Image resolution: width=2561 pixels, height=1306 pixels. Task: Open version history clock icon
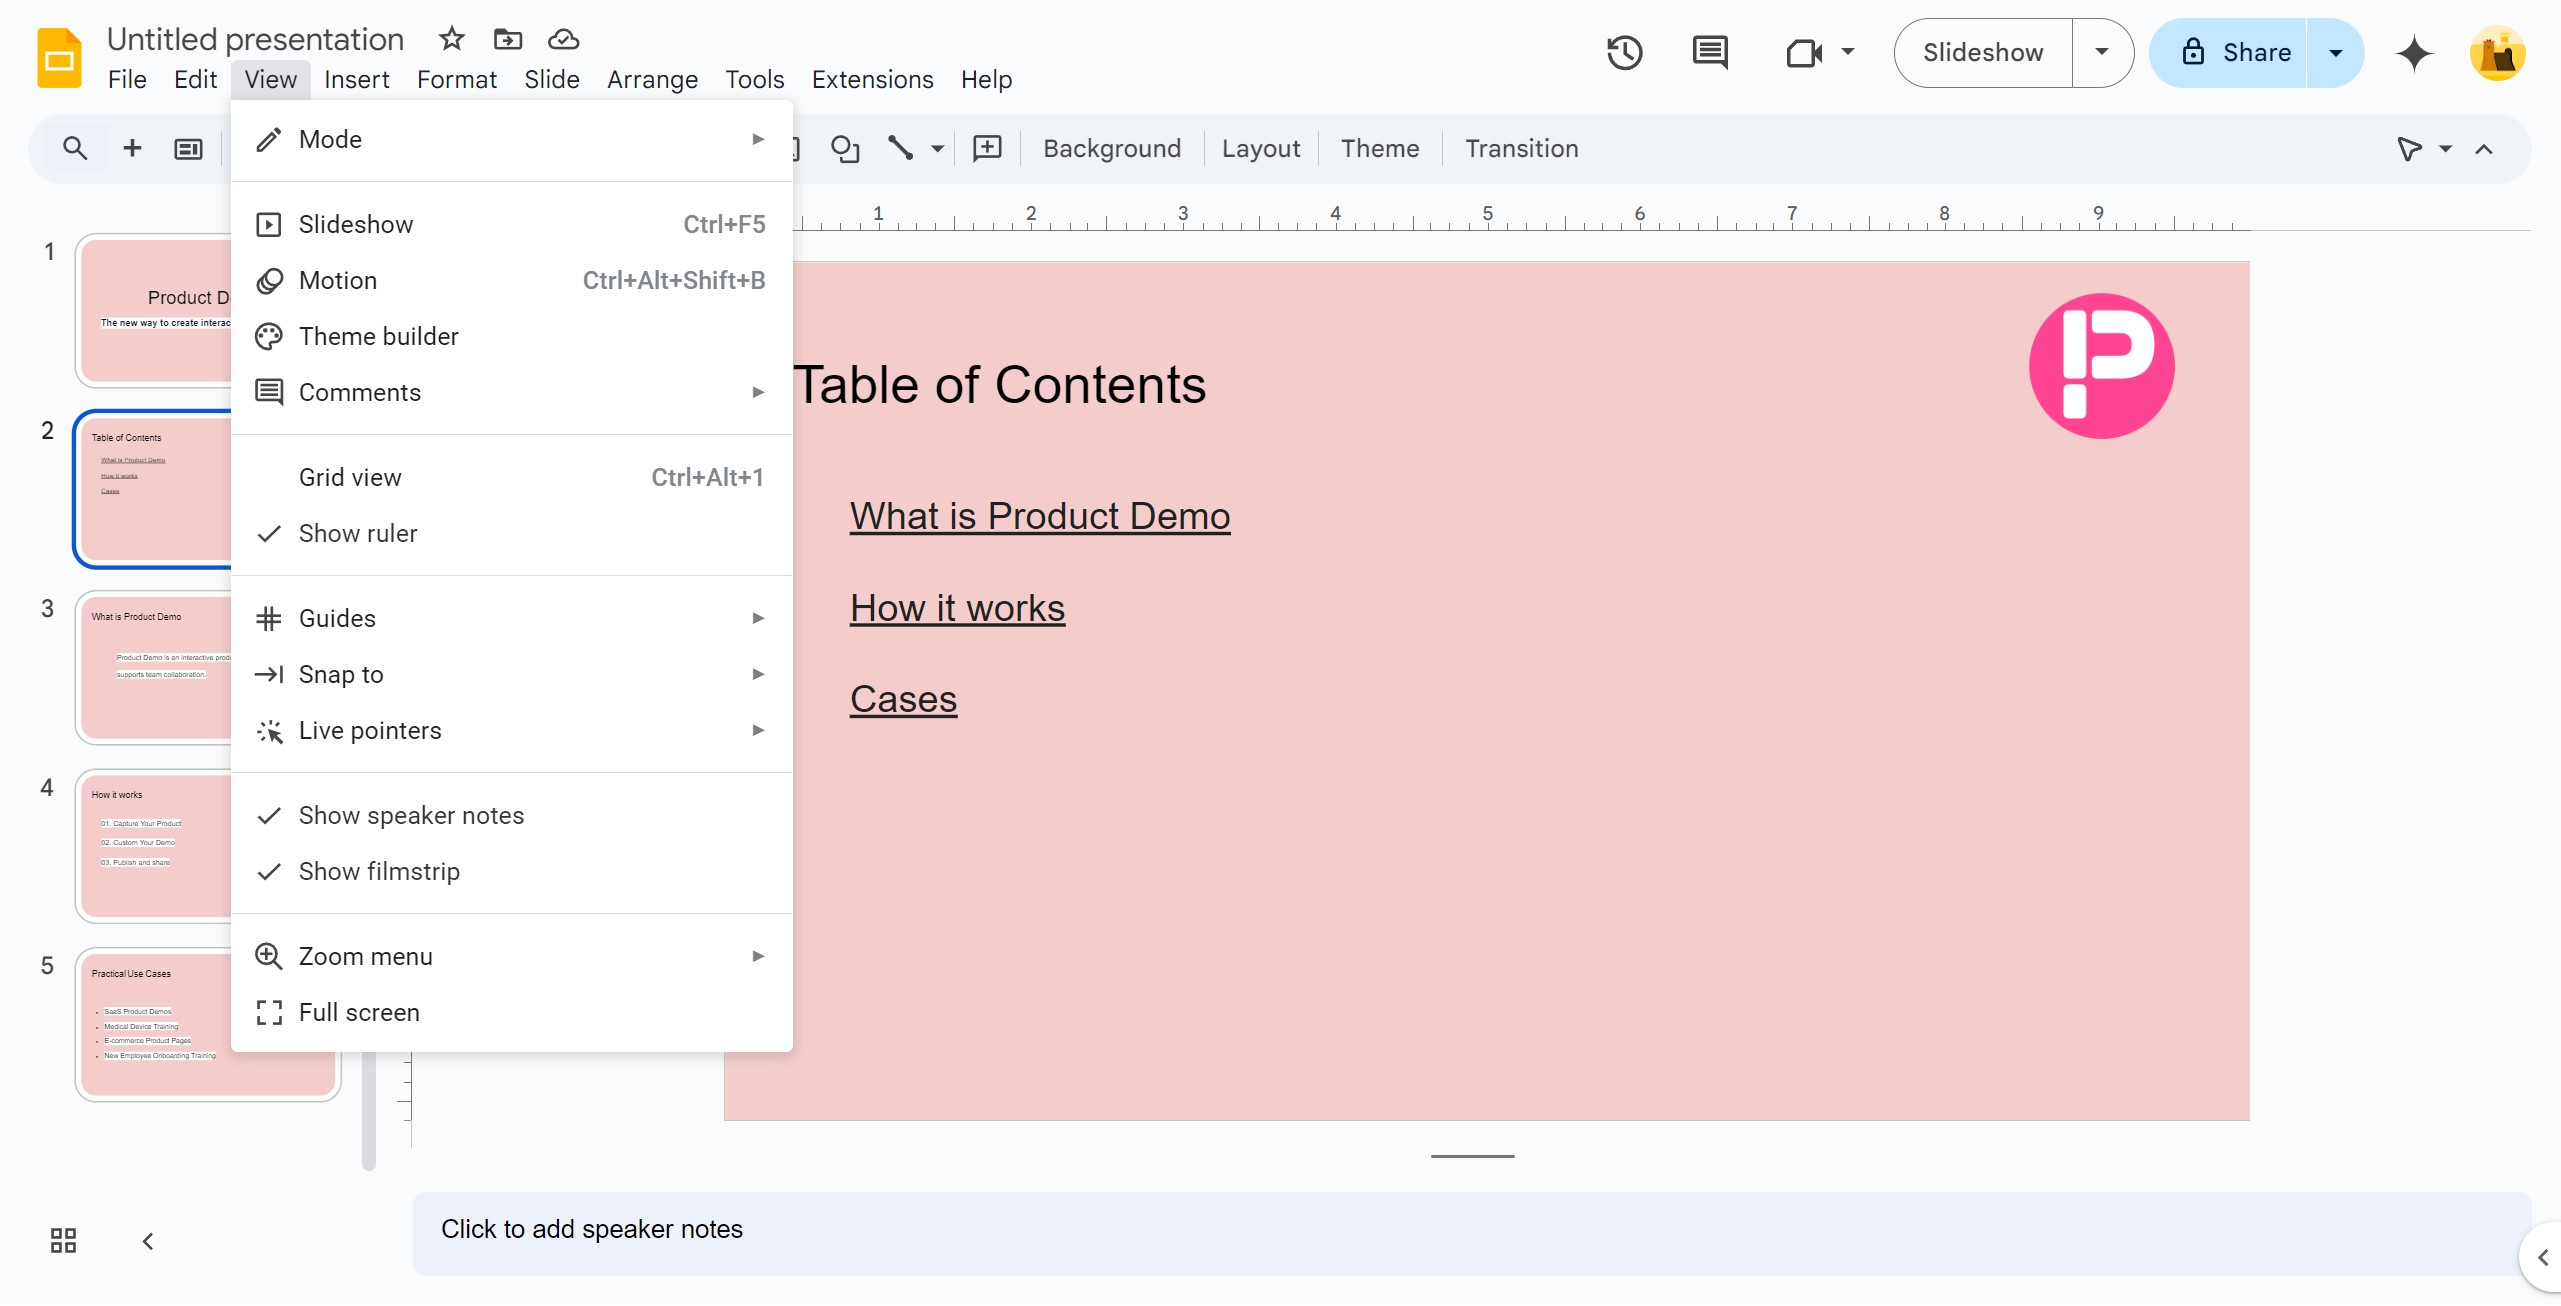tap(1624, 53)
